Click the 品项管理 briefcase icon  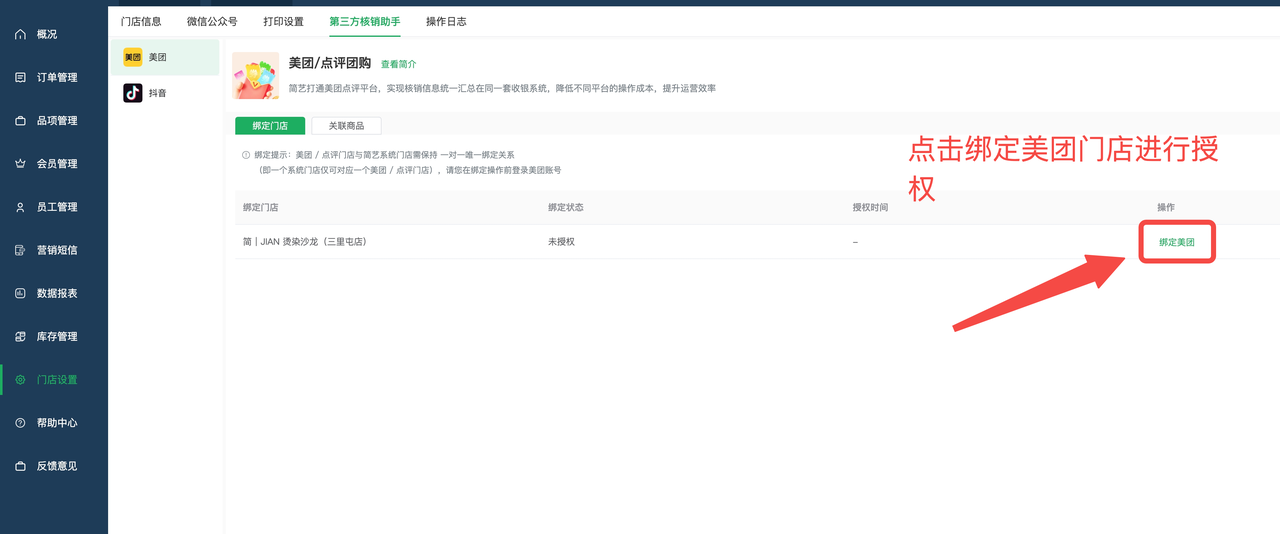(20, 121)
